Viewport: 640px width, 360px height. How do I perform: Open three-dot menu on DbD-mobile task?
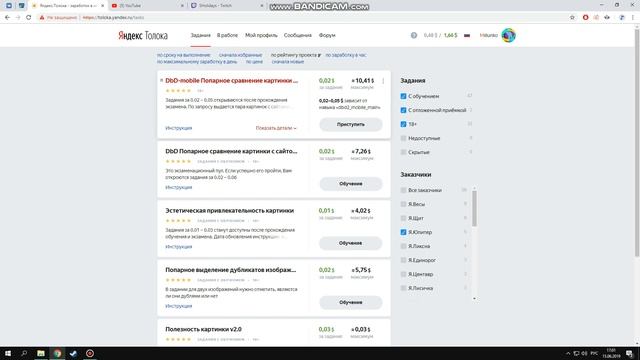coord(383,81)
